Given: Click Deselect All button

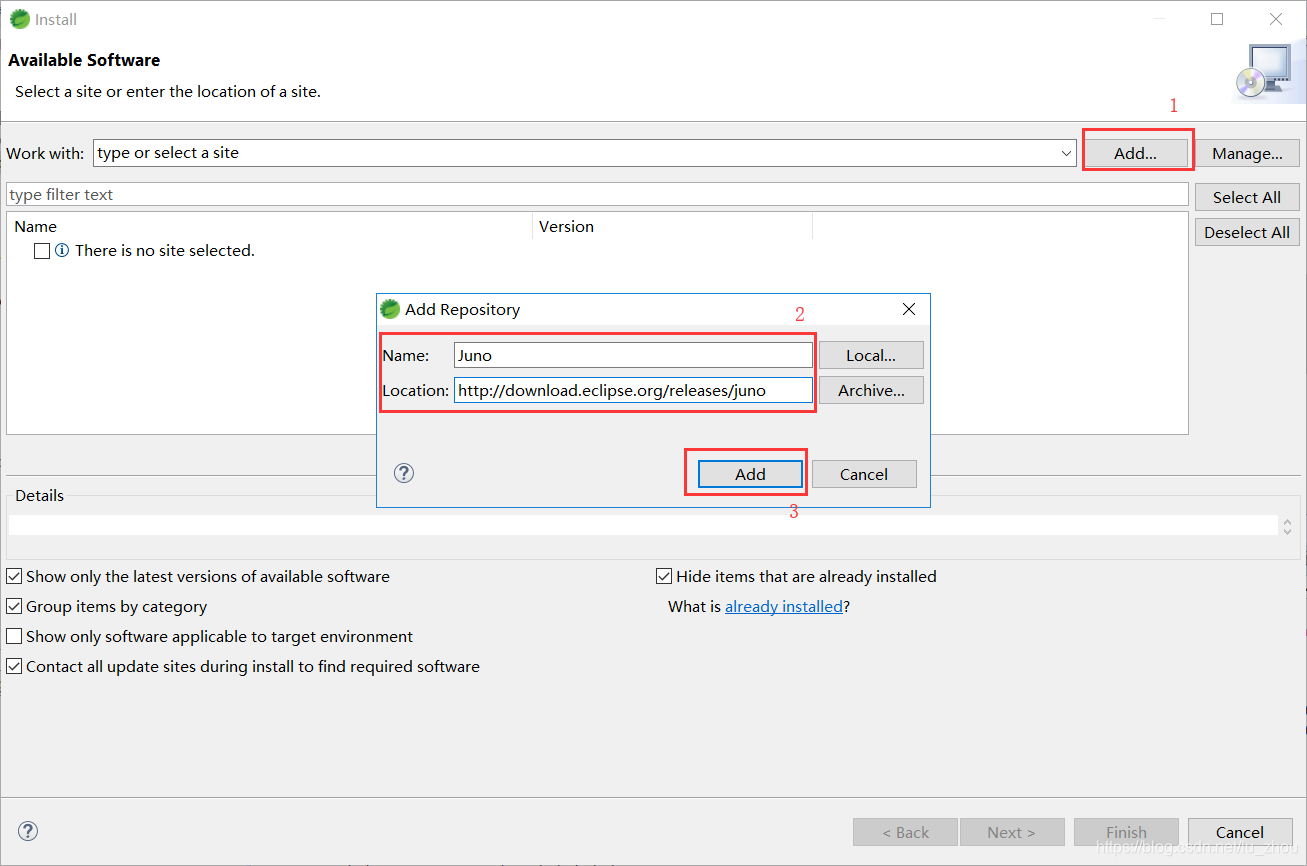Looking at the screenshot, I should pos(1247,232).
